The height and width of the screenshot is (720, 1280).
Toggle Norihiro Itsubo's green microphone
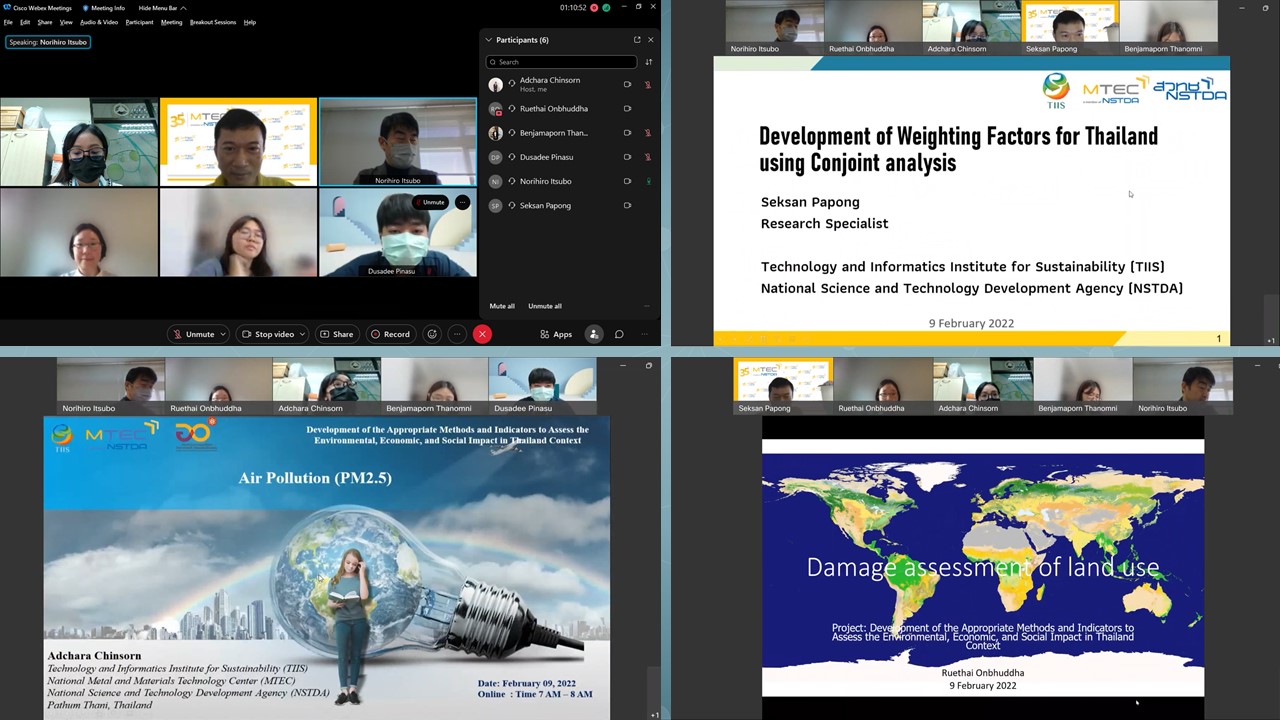pos(648,181)
